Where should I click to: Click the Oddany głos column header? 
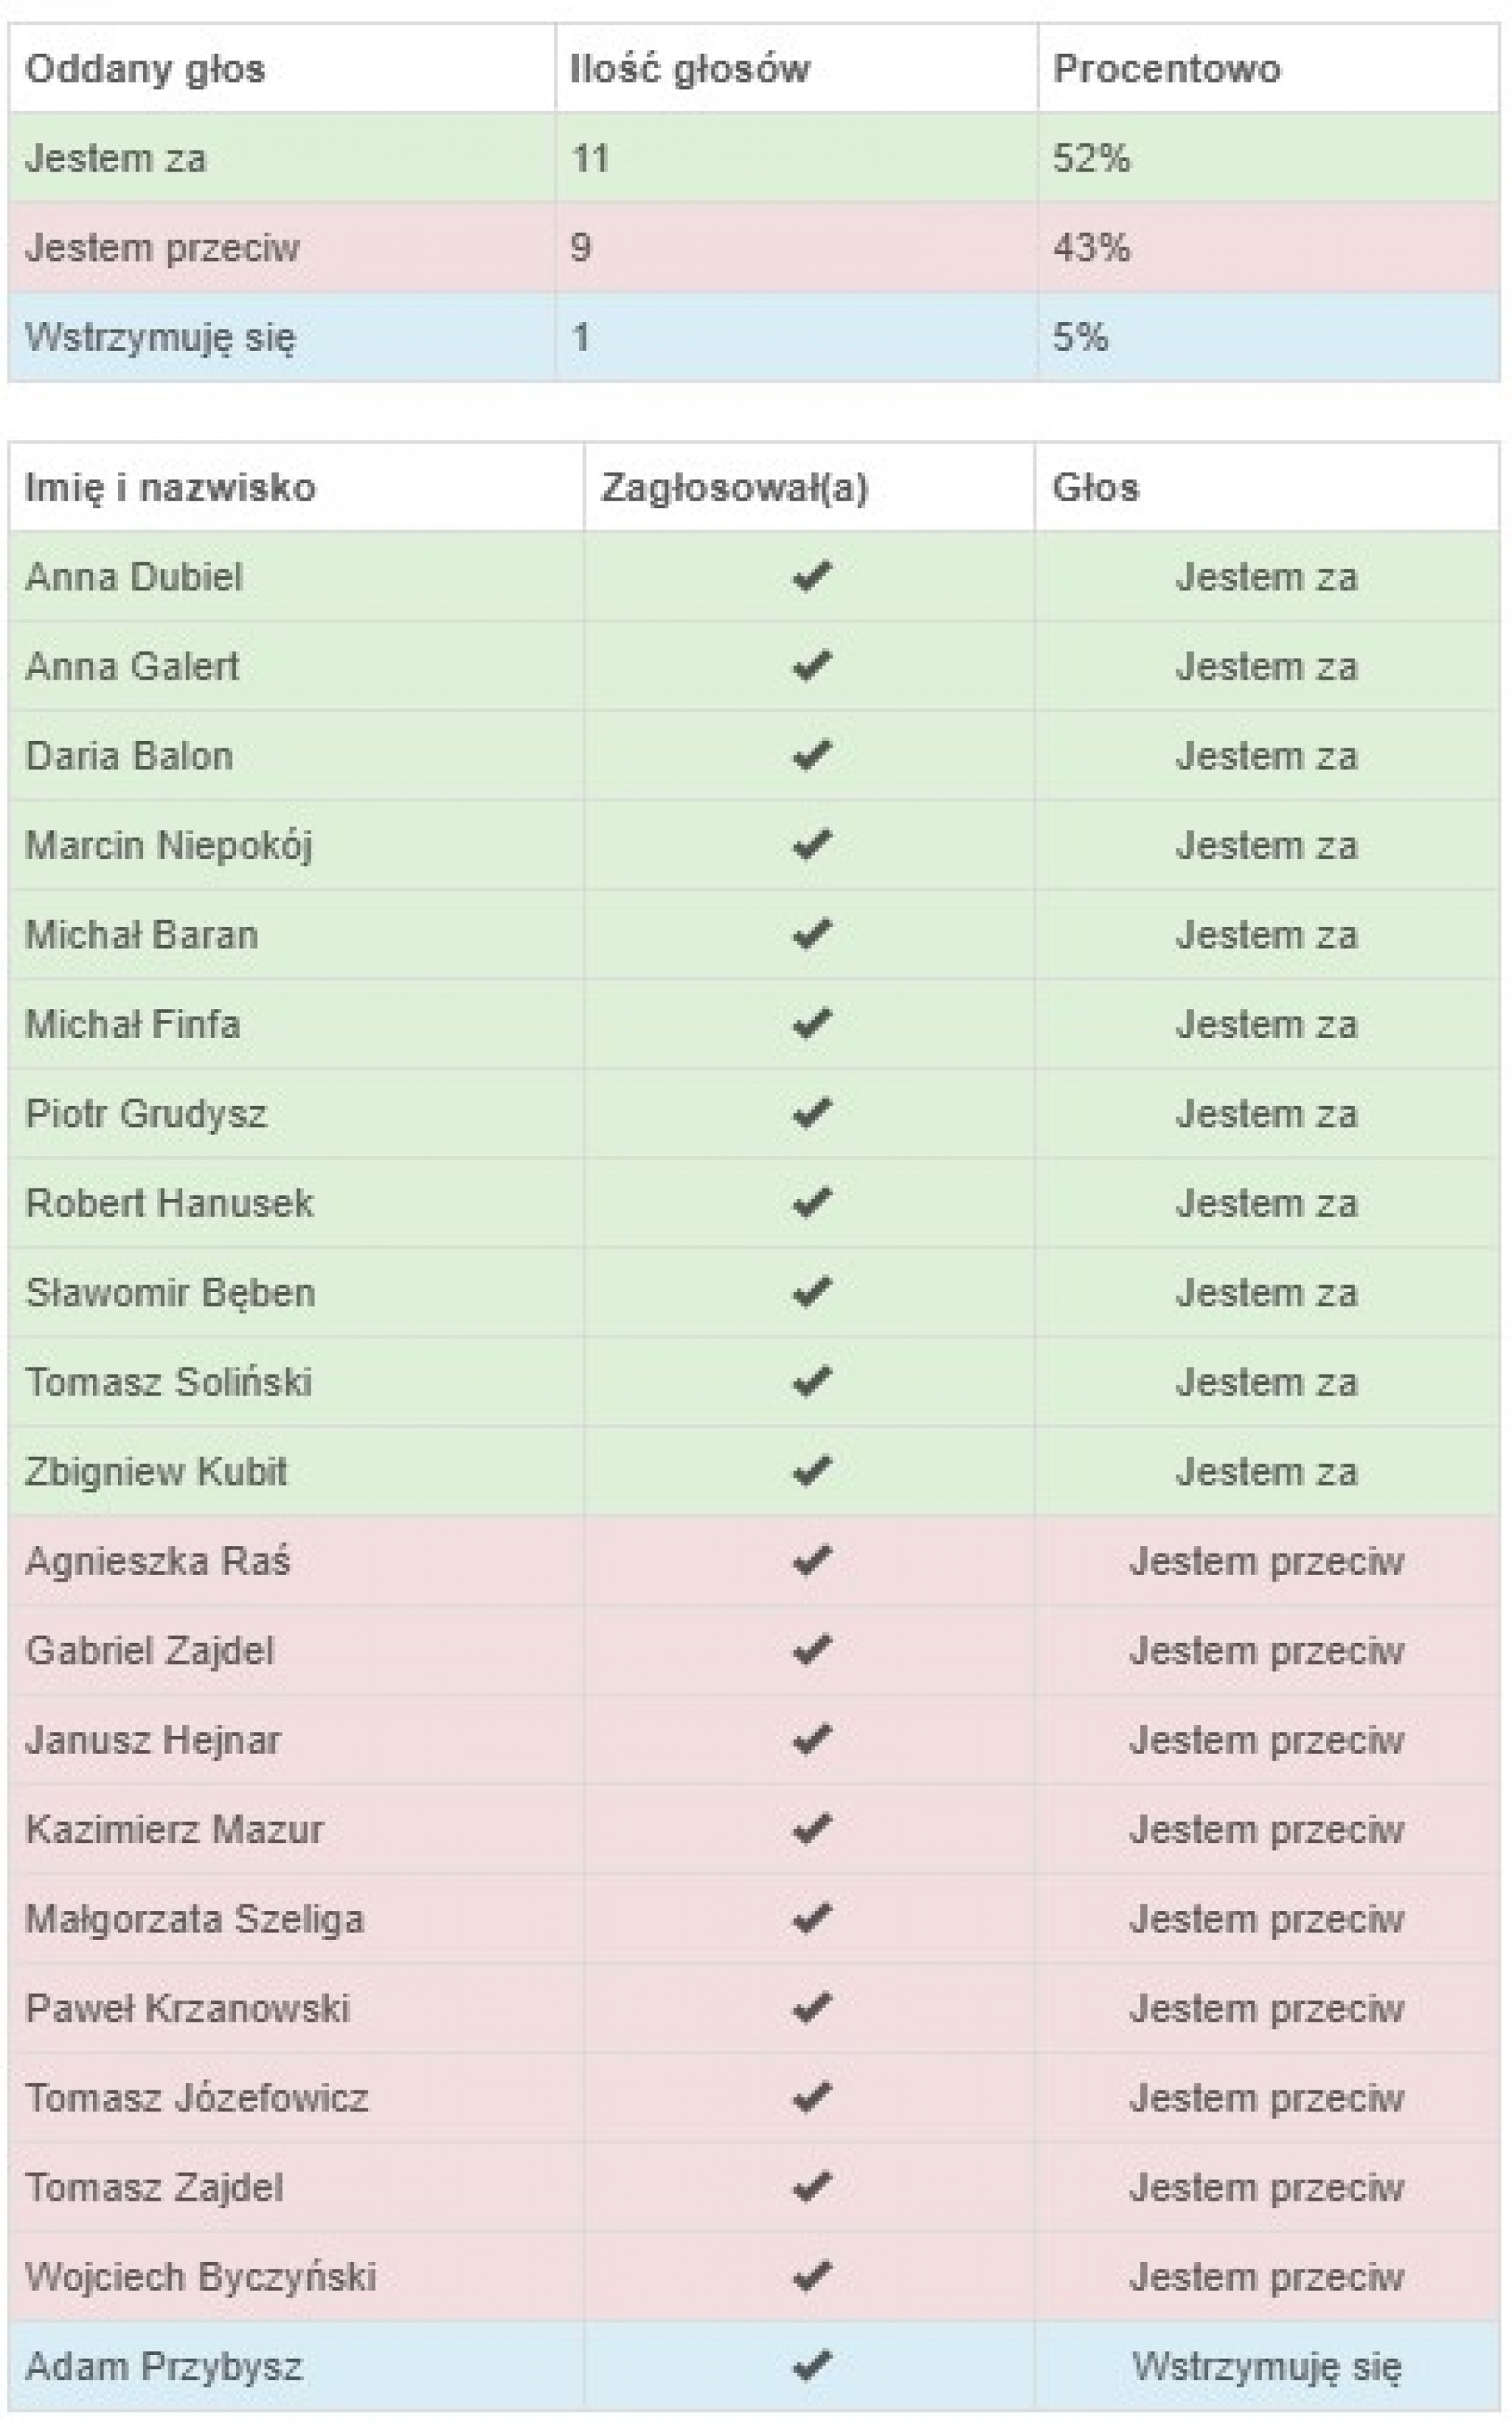click(x=145, y=69)
